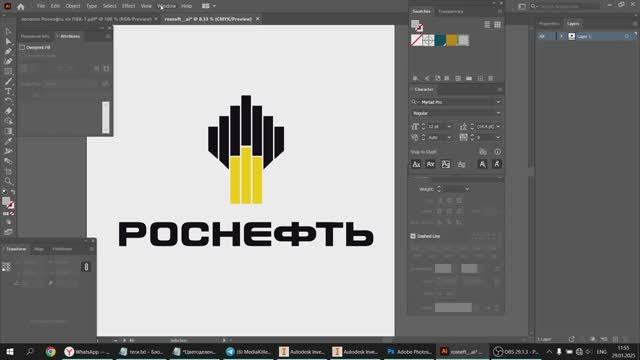This screenshot has width=640, height=360.
Task: Open the Swatches panel menu
Action: (500, 11)
